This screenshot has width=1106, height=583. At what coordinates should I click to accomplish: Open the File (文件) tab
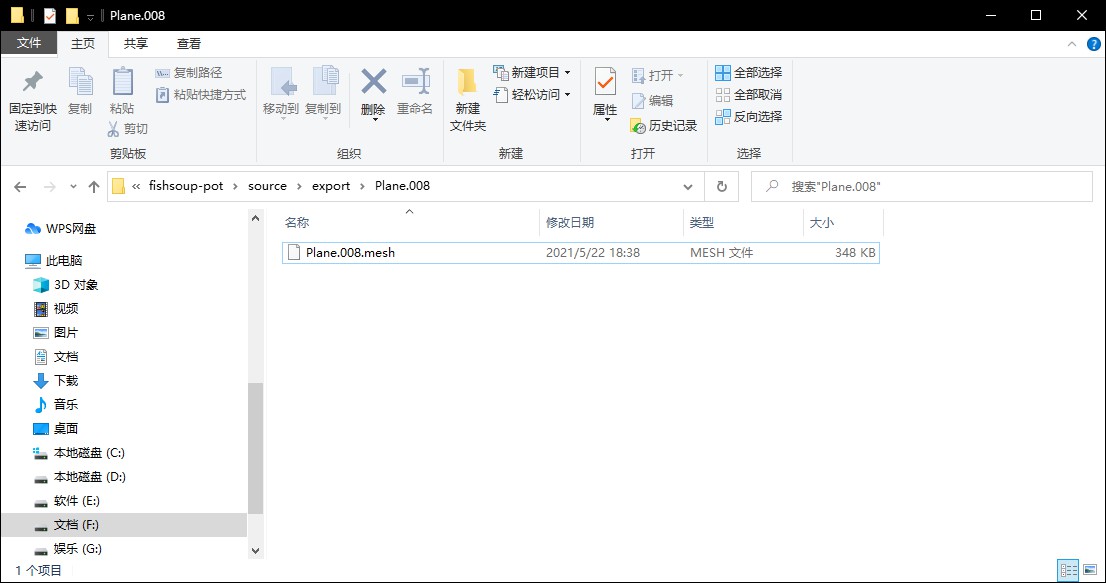click(x=29, y=43)
